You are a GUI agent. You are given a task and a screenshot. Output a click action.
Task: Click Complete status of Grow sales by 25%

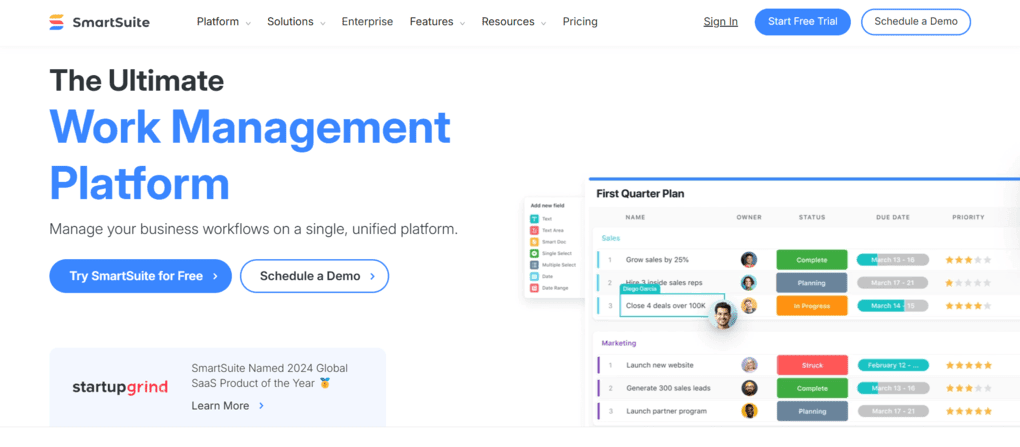812,260
